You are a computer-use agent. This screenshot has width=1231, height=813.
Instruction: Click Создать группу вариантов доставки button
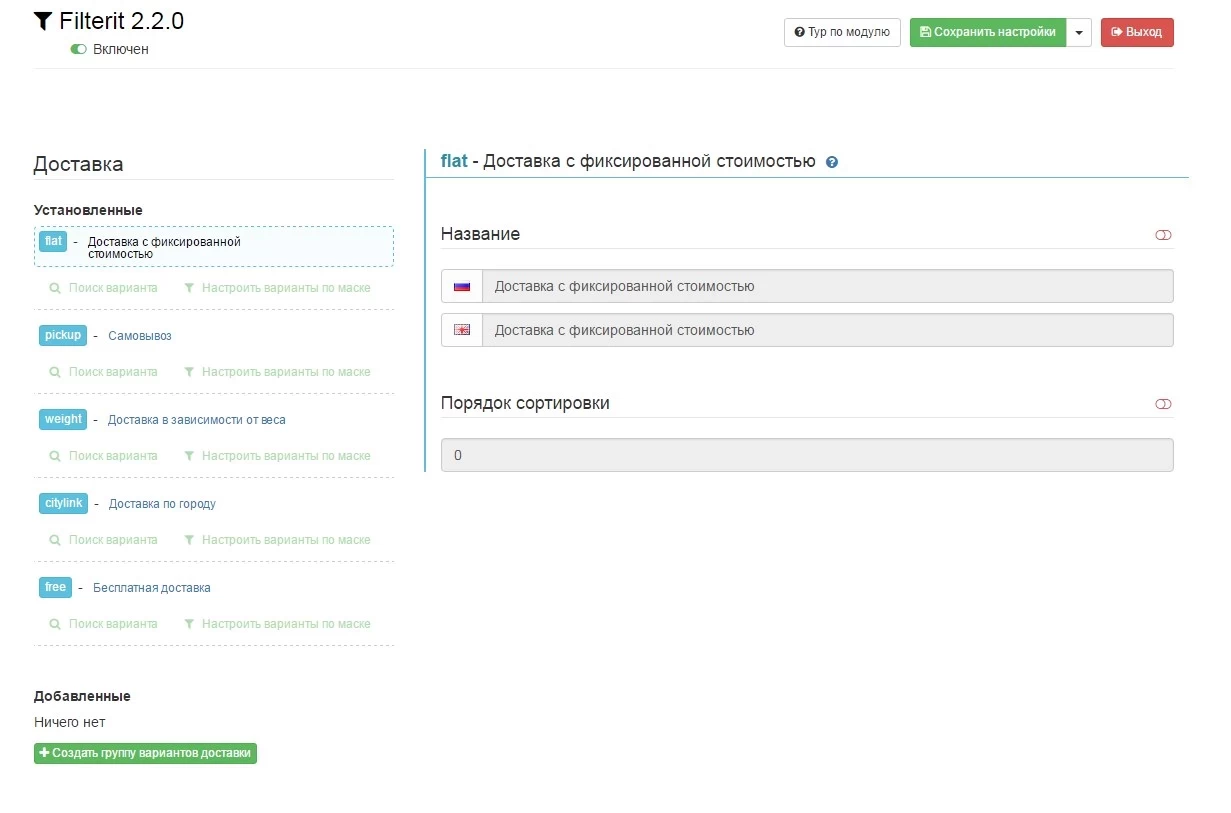pyautogui.click(x=145, y=753)
